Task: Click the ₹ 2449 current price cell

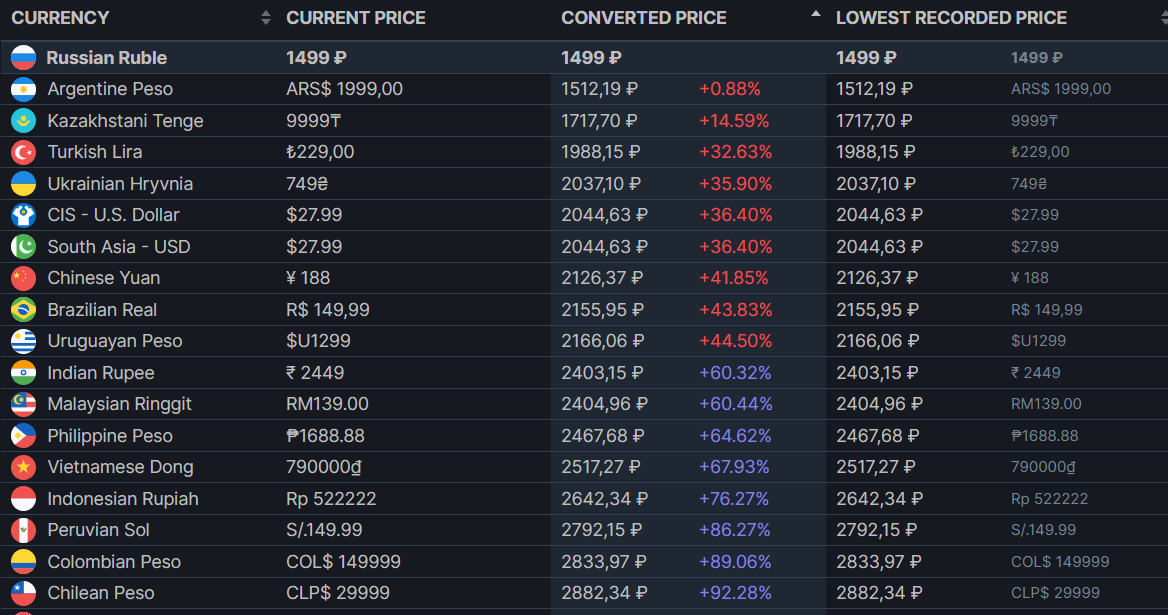Action: tap(315, 373)
